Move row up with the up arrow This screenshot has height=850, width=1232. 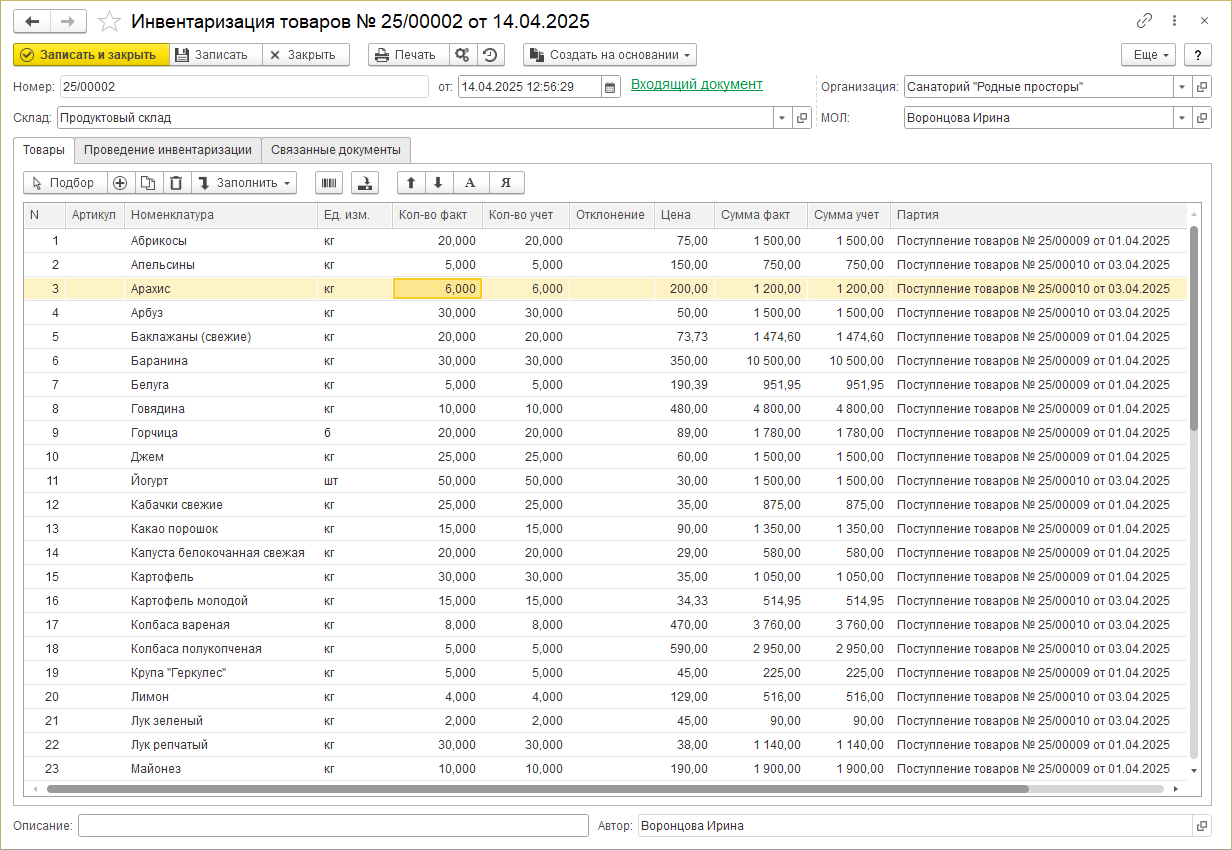pyautogui.click(x=411, y=183)
